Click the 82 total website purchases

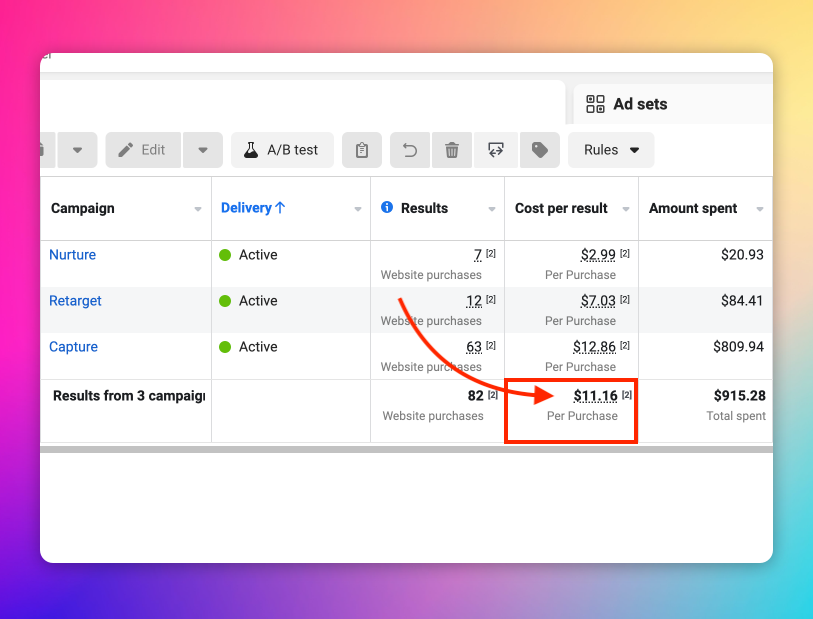pyautogui.click(x=475, y=396)
